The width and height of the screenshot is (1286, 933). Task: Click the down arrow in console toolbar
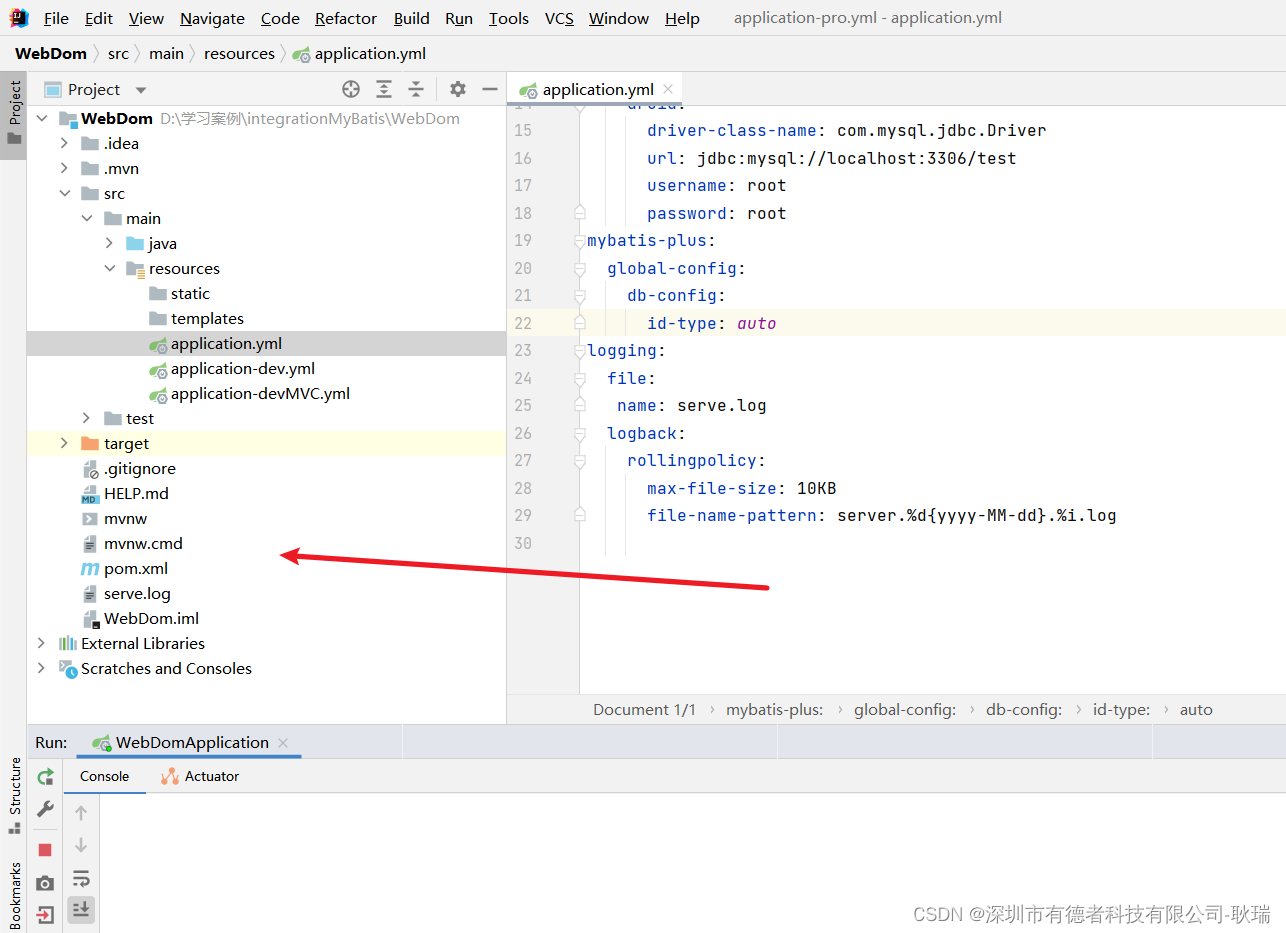(x=82, y=846)
